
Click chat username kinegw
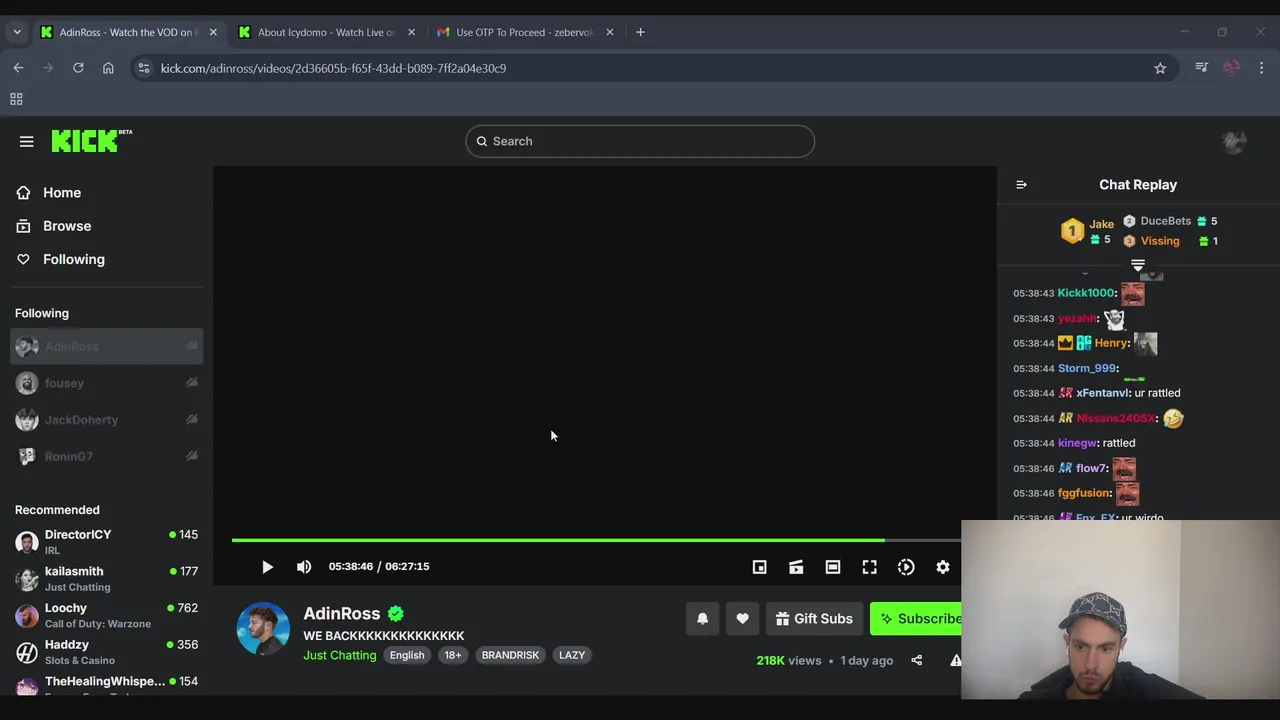click(x=1077, y=443)
